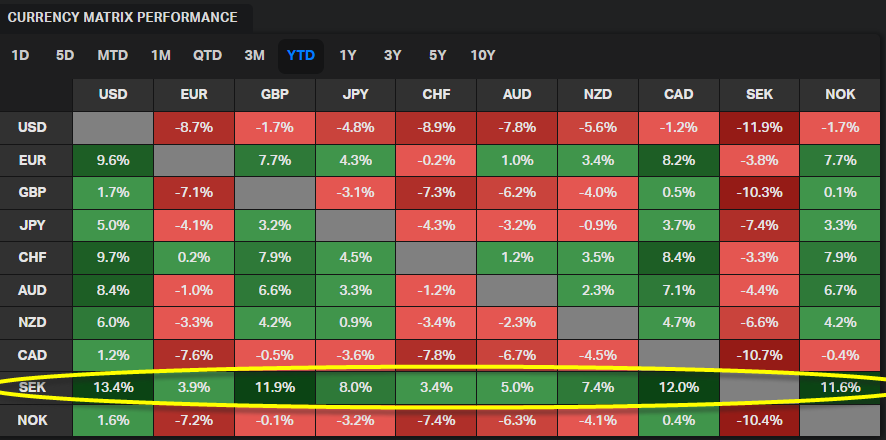Select the 1M period tab
This screenshot has height=440, width=886.
pyautogui.click(x=160, y=55)
